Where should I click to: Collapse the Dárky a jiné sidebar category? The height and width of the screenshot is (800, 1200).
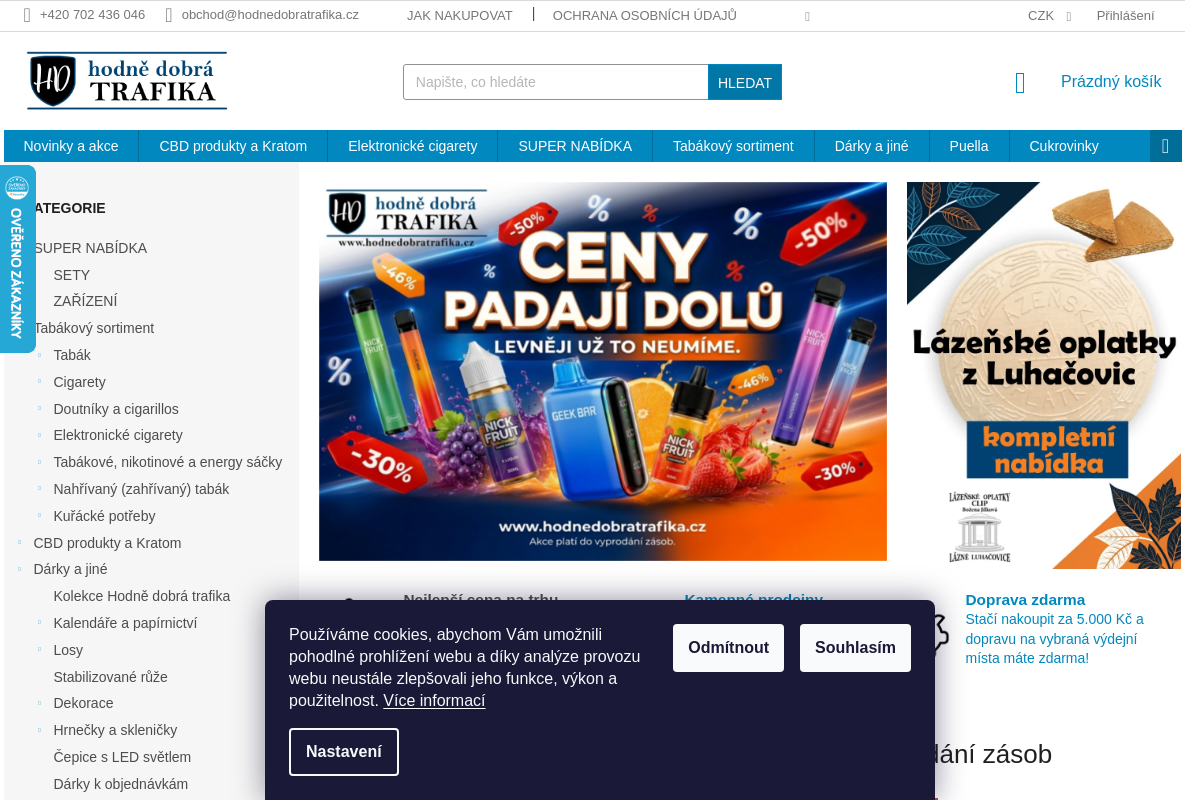[20, 569]
